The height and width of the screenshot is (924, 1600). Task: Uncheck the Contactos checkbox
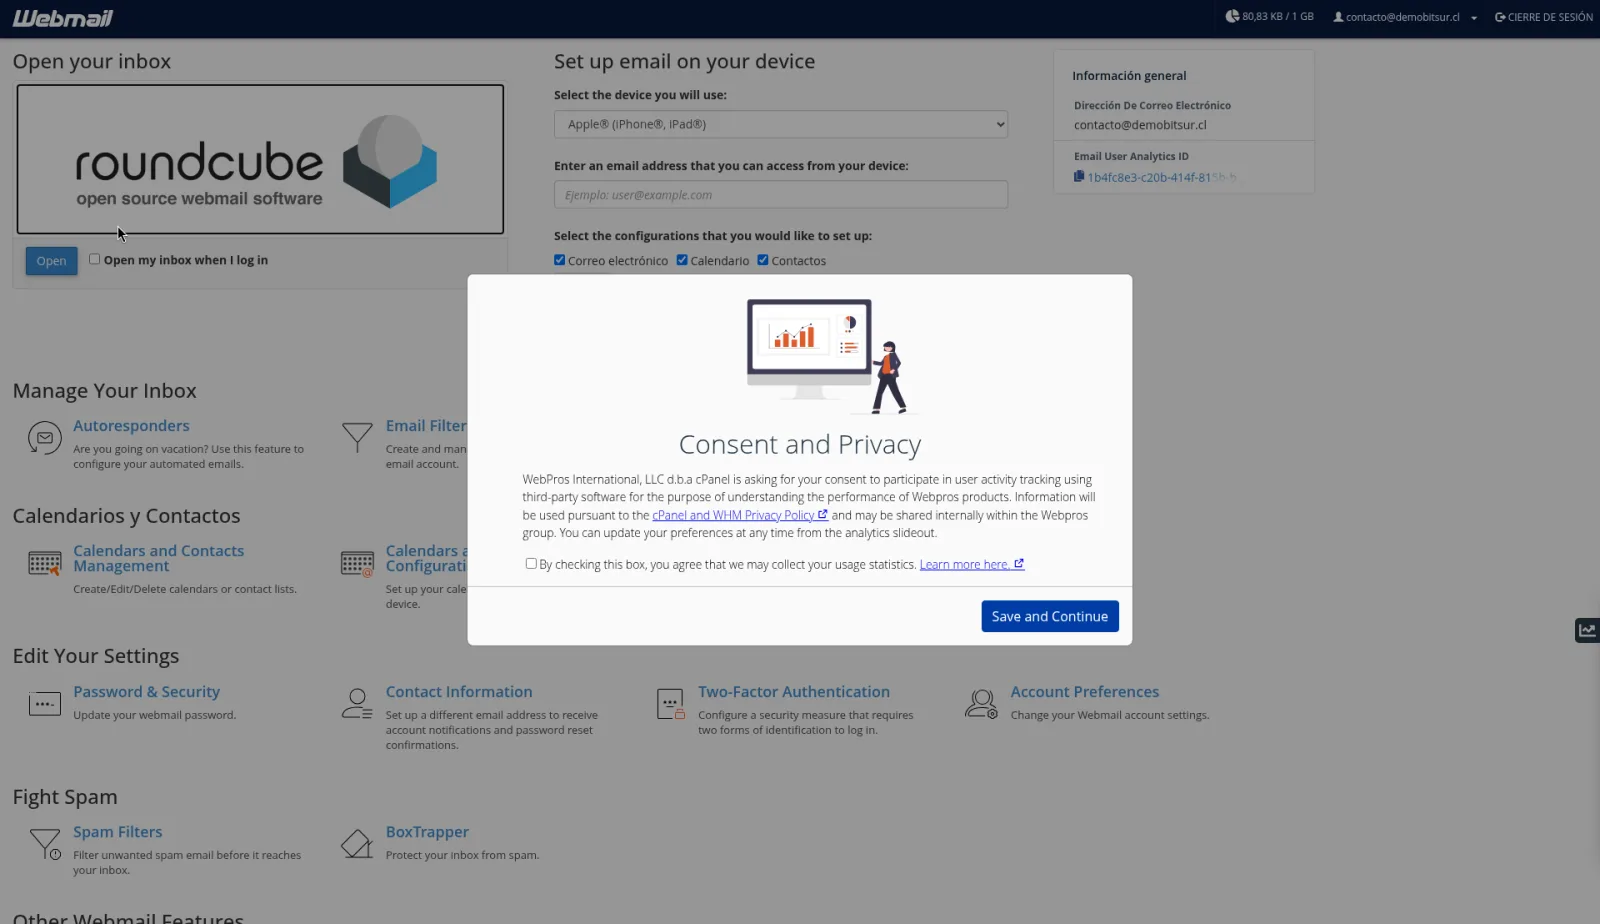click(763, 260)
